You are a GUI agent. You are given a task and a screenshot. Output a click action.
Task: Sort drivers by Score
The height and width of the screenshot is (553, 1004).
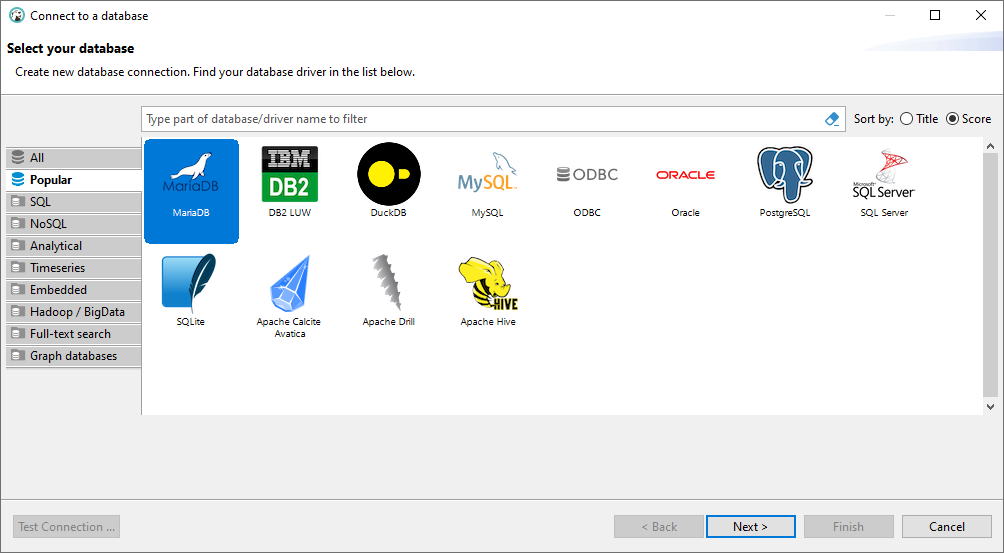click(x=952, y=119)
